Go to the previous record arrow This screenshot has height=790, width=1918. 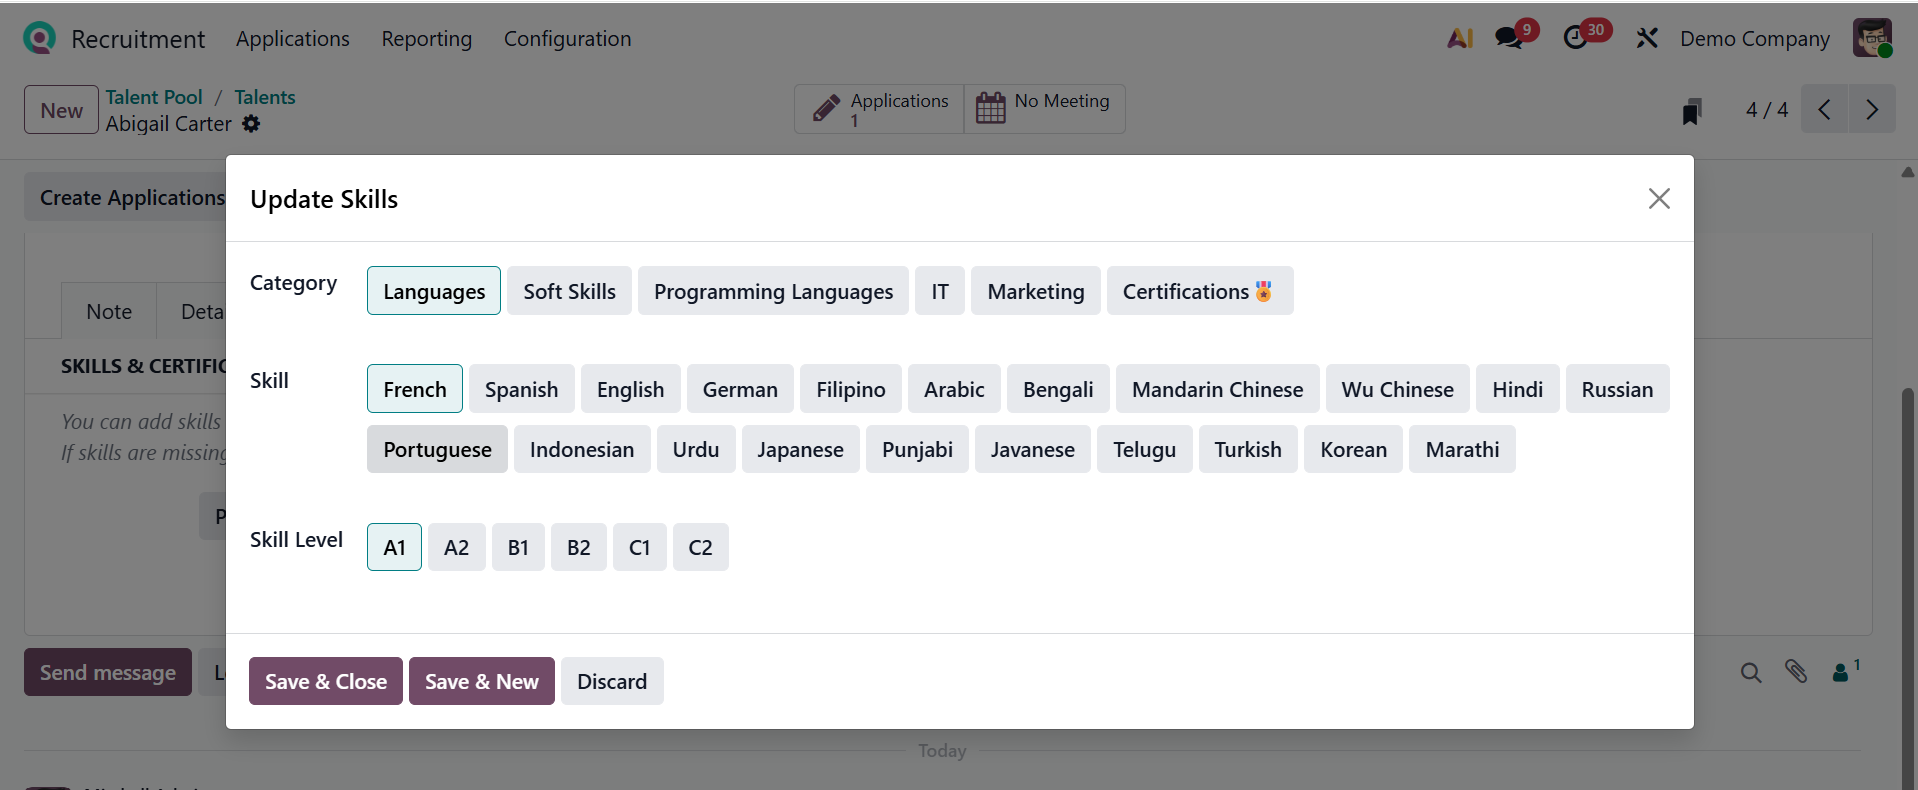pos(1825,109)
